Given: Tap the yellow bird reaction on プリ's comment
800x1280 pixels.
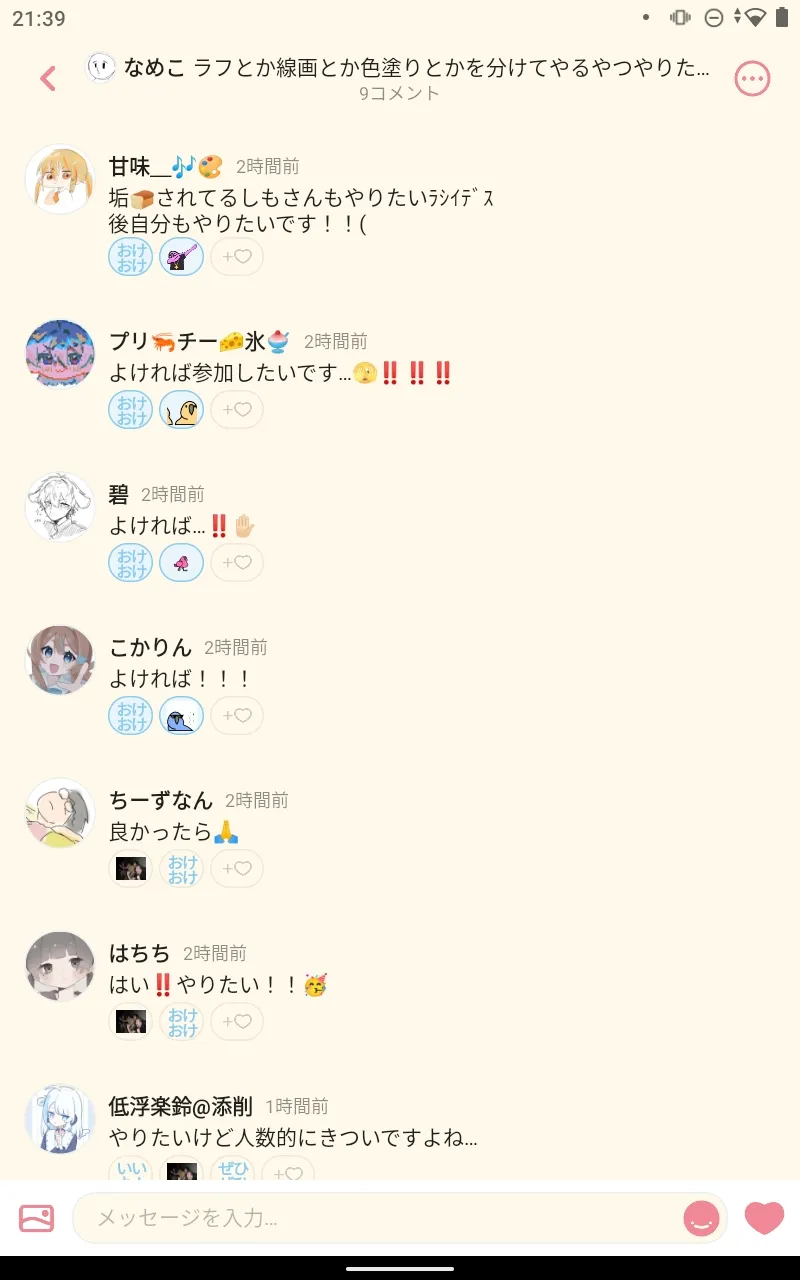Looking at the screenshot, I should point(182,409).
